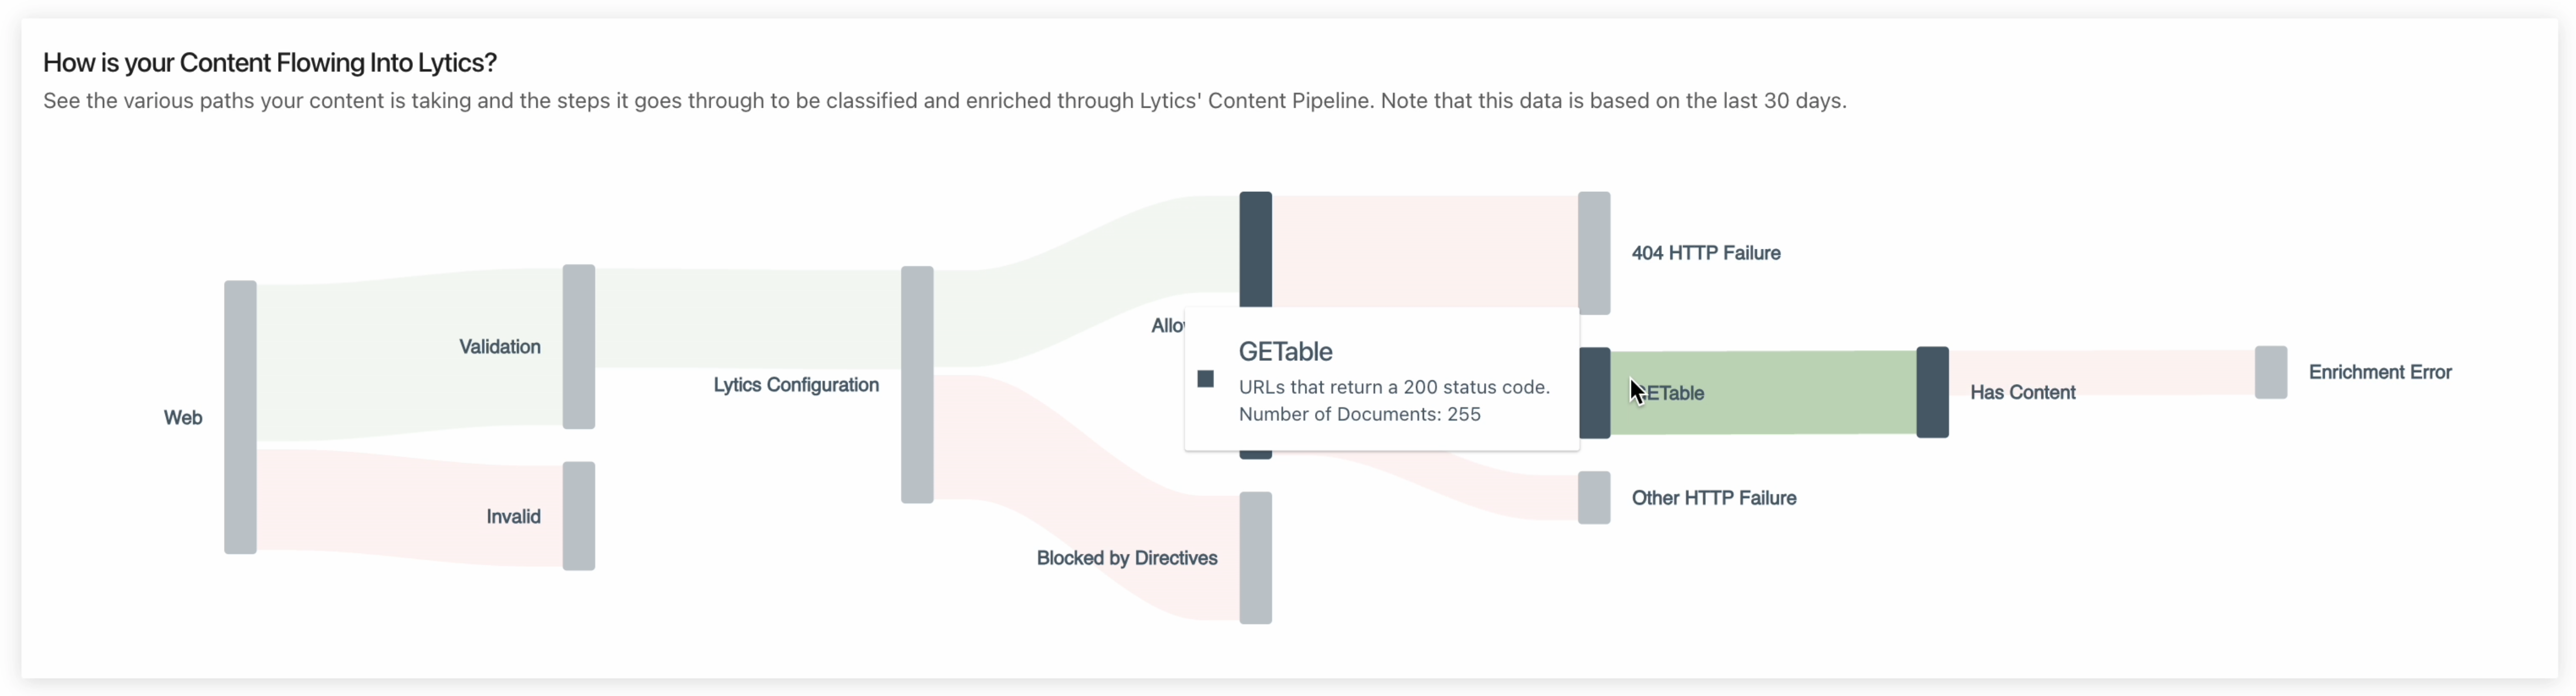2576x696 pixels.
Task: Click the Web to Invalid pink flow
Action: point(410,508)
